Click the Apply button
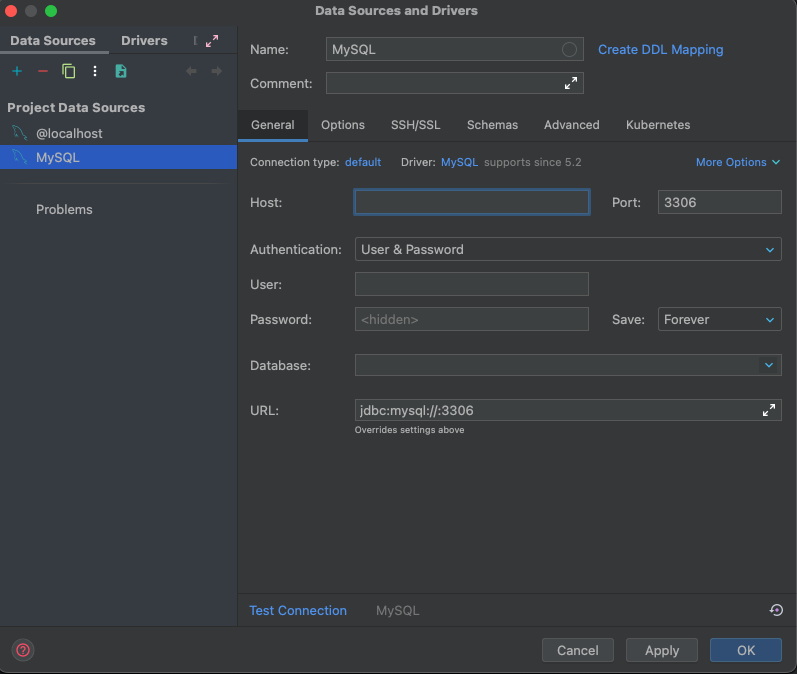797x674 pixels. point(662,650)
